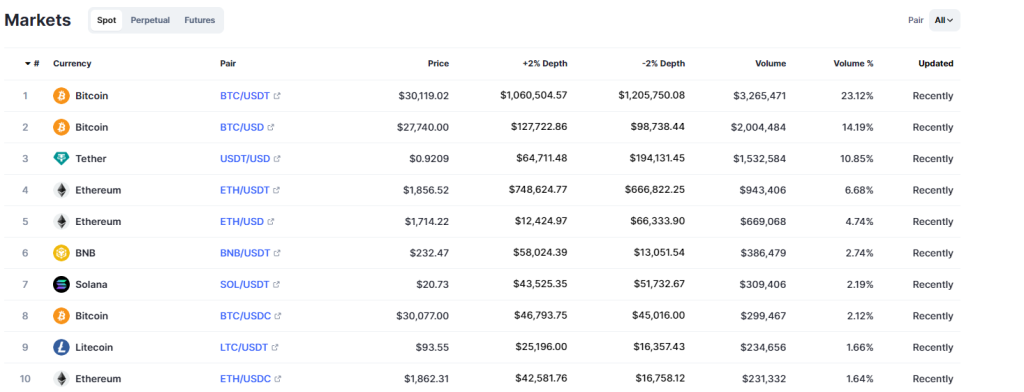Click the volume percentage 1.64%
The height and width of the screenshot is (392, 1024).
[x=859, y=379]
